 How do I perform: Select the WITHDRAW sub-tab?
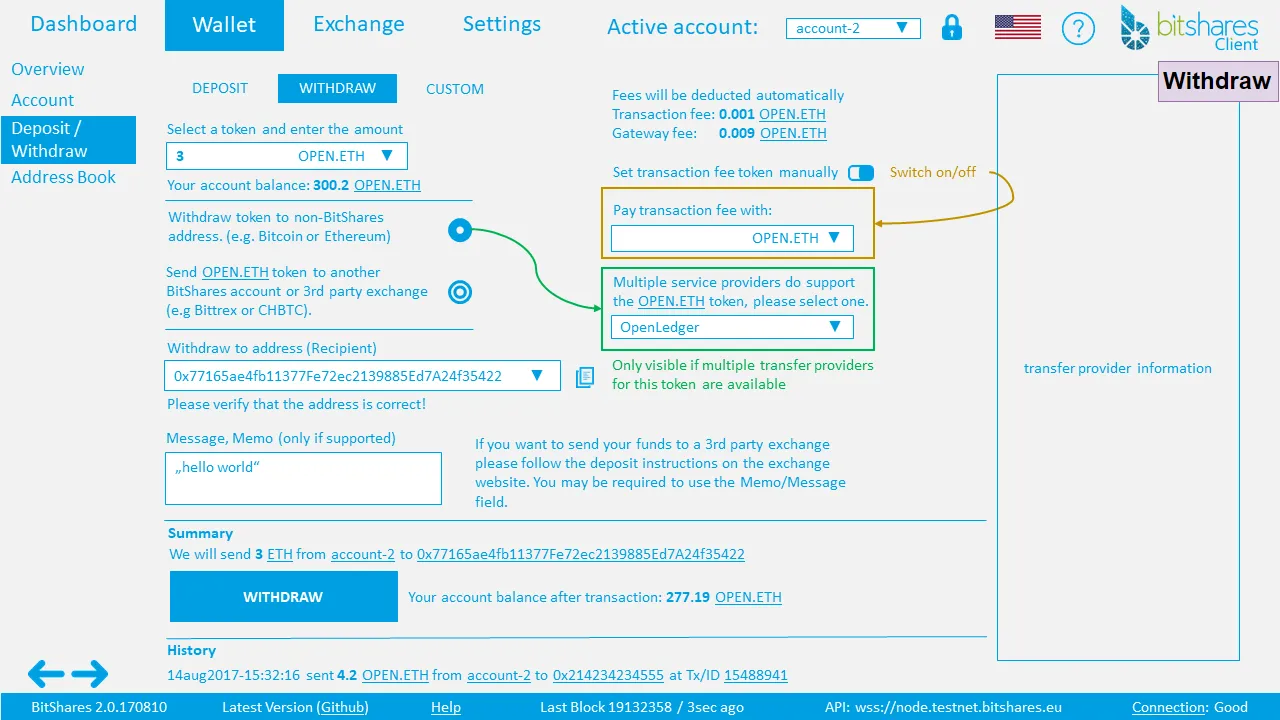coord(337,88)
